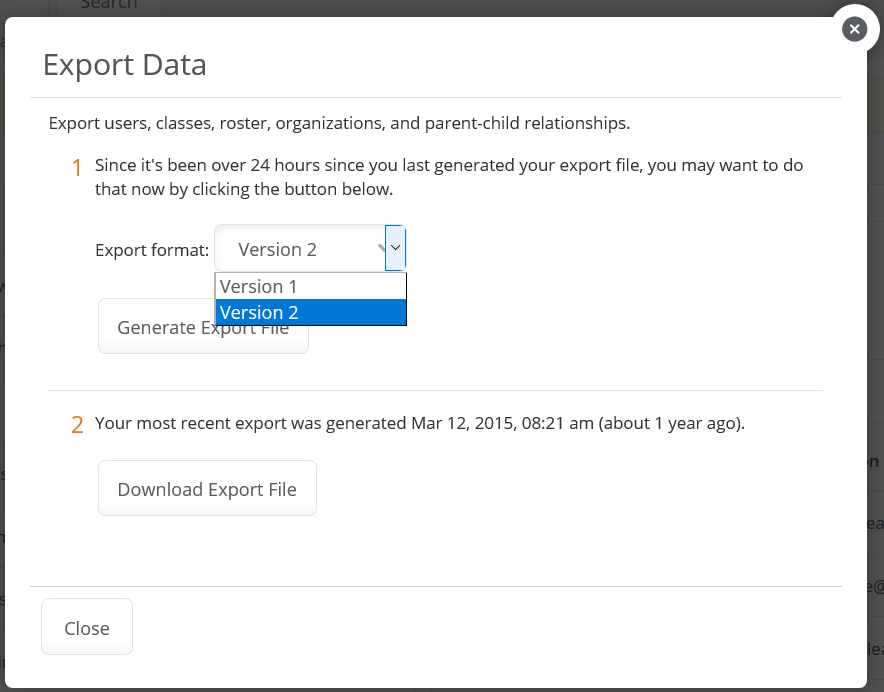
Task: Close the dialog with the X icon
Action: pos(854,29)
